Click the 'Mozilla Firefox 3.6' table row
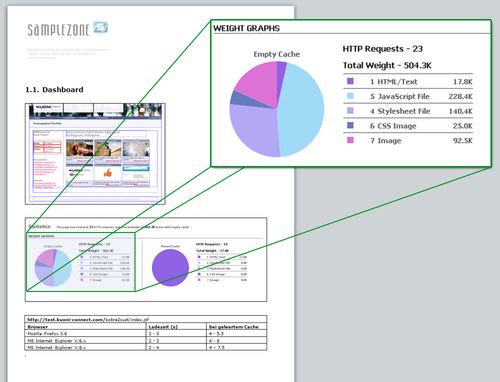The width and height of the screenshot is (500, 382). tap(146, 333)
